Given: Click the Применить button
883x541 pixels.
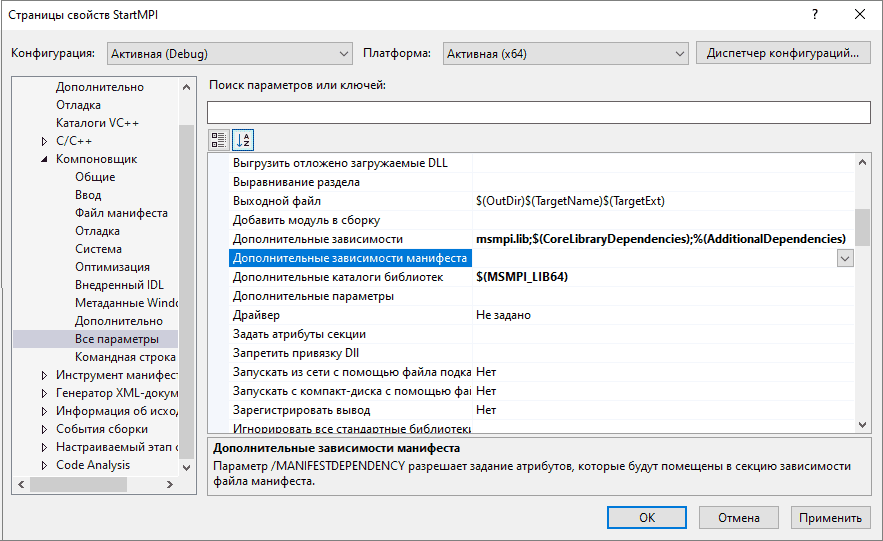Looking at the screenshot, I should pos(830,518).
